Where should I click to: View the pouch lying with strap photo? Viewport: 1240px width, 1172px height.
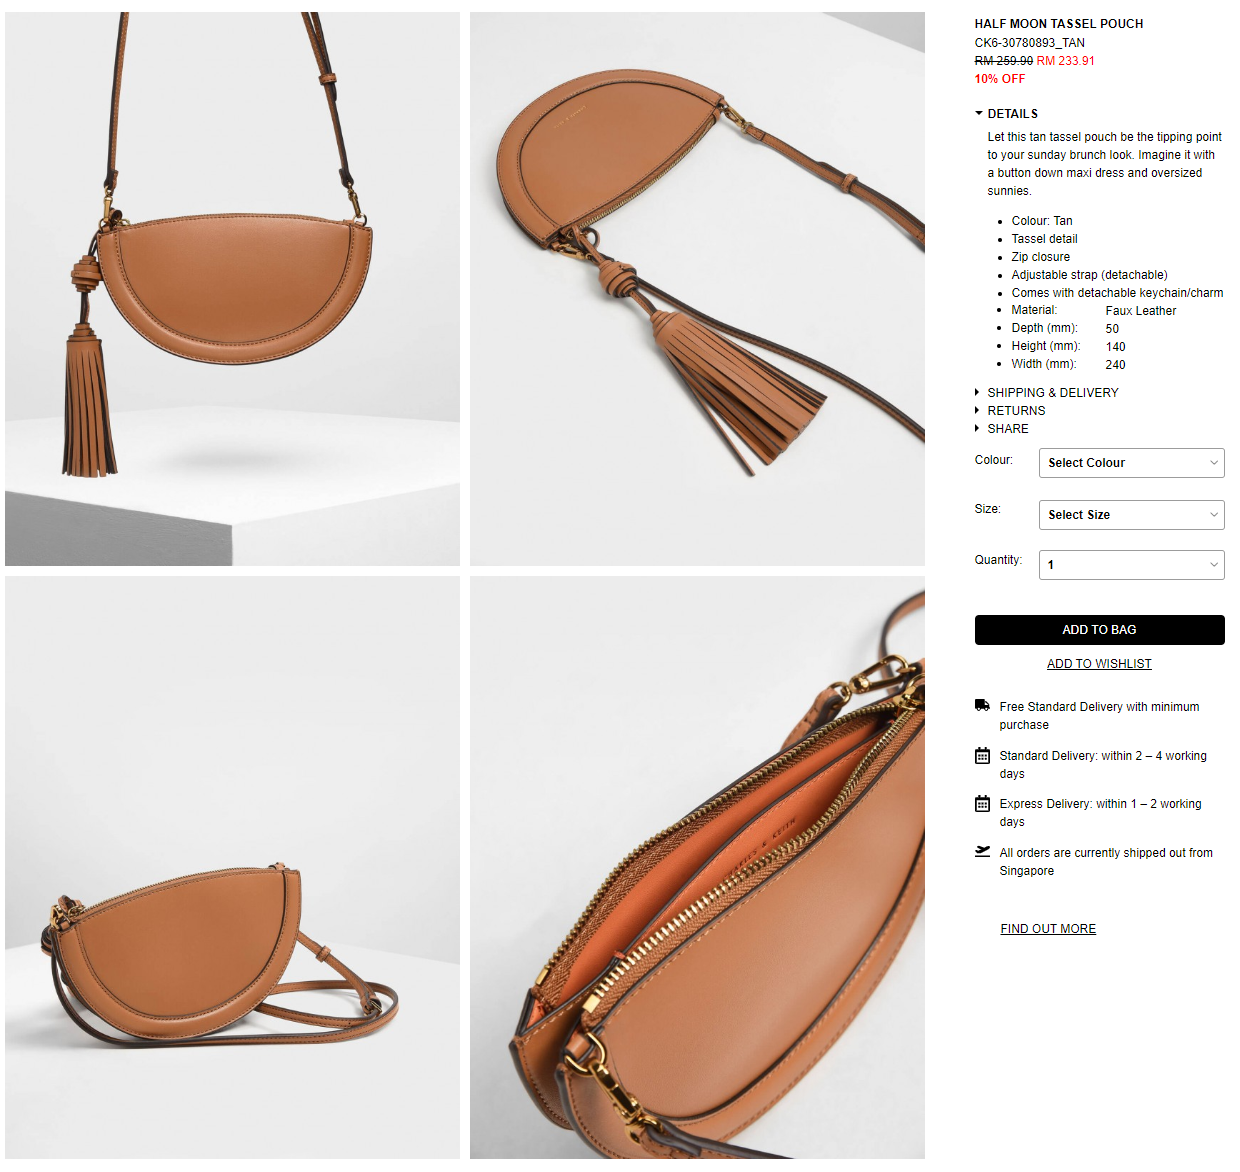tap(232, 868)
